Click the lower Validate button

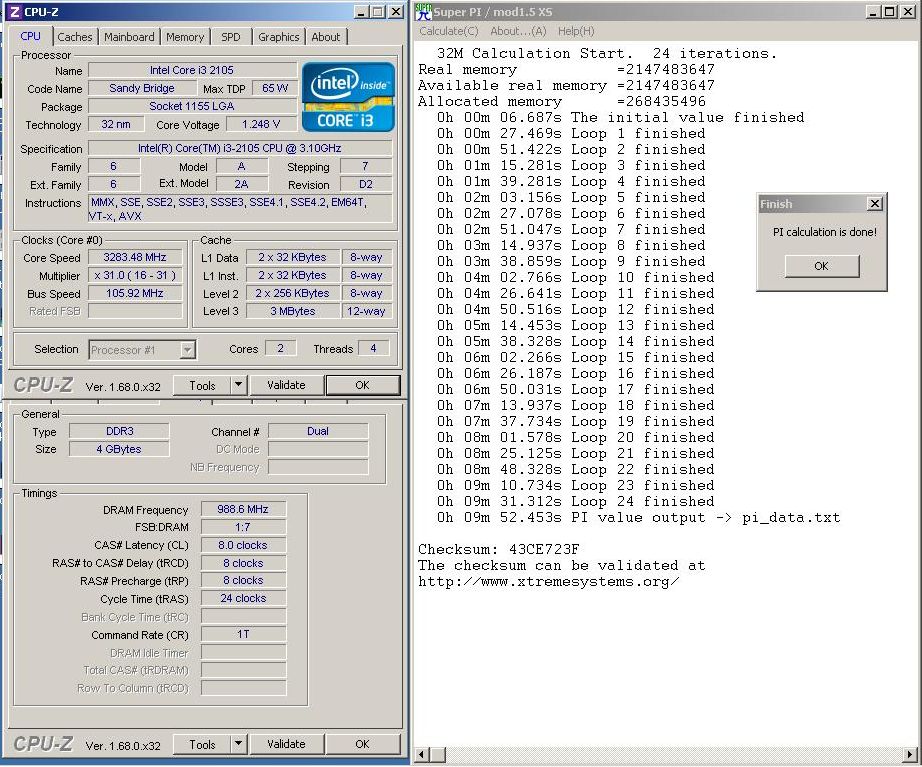click(286, 744)
